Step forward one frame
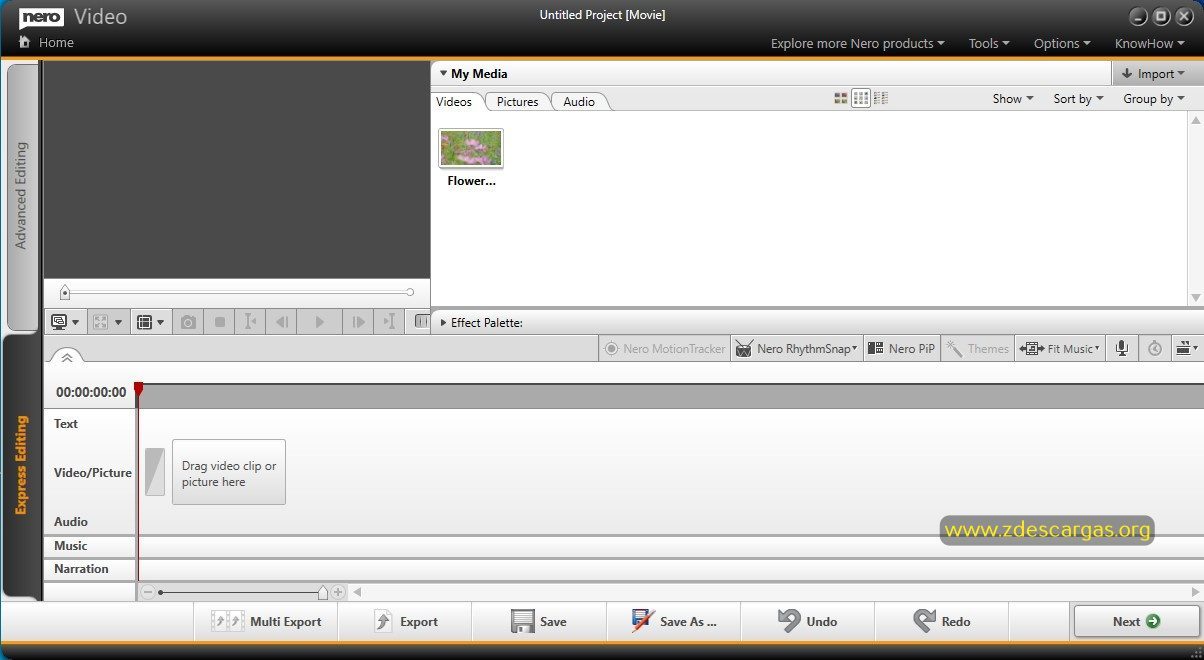Viewport: 1204px width, 660px height. (x=357, y=322)
